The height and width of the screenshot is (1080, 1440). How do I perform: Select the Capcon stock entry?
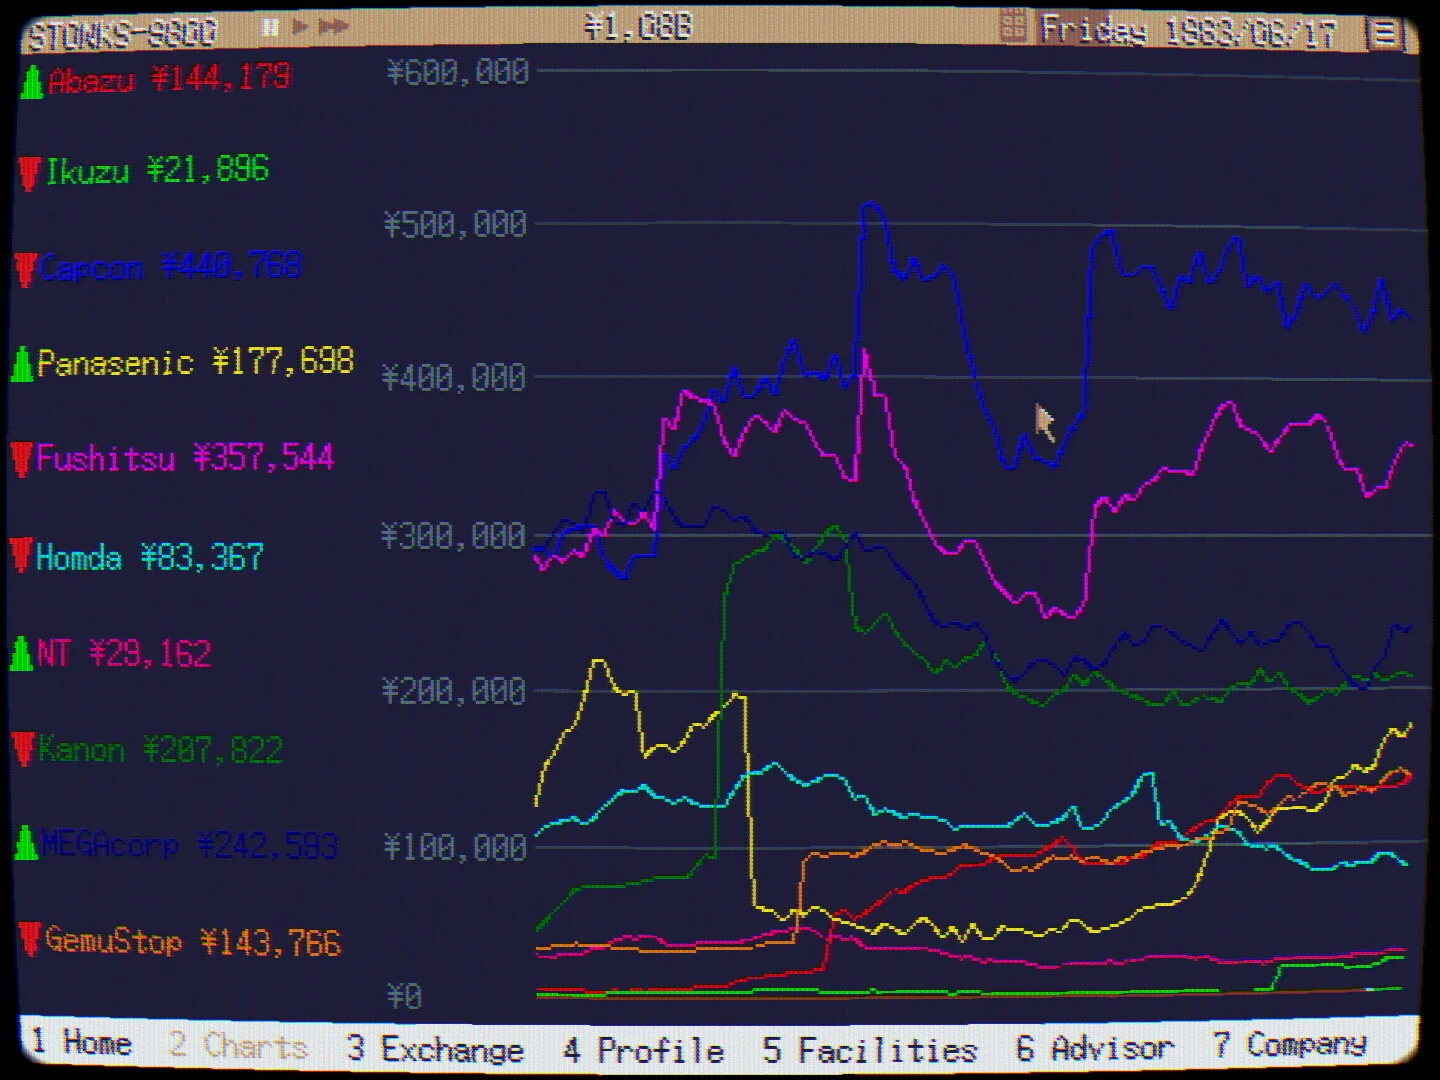pos(158,267)
